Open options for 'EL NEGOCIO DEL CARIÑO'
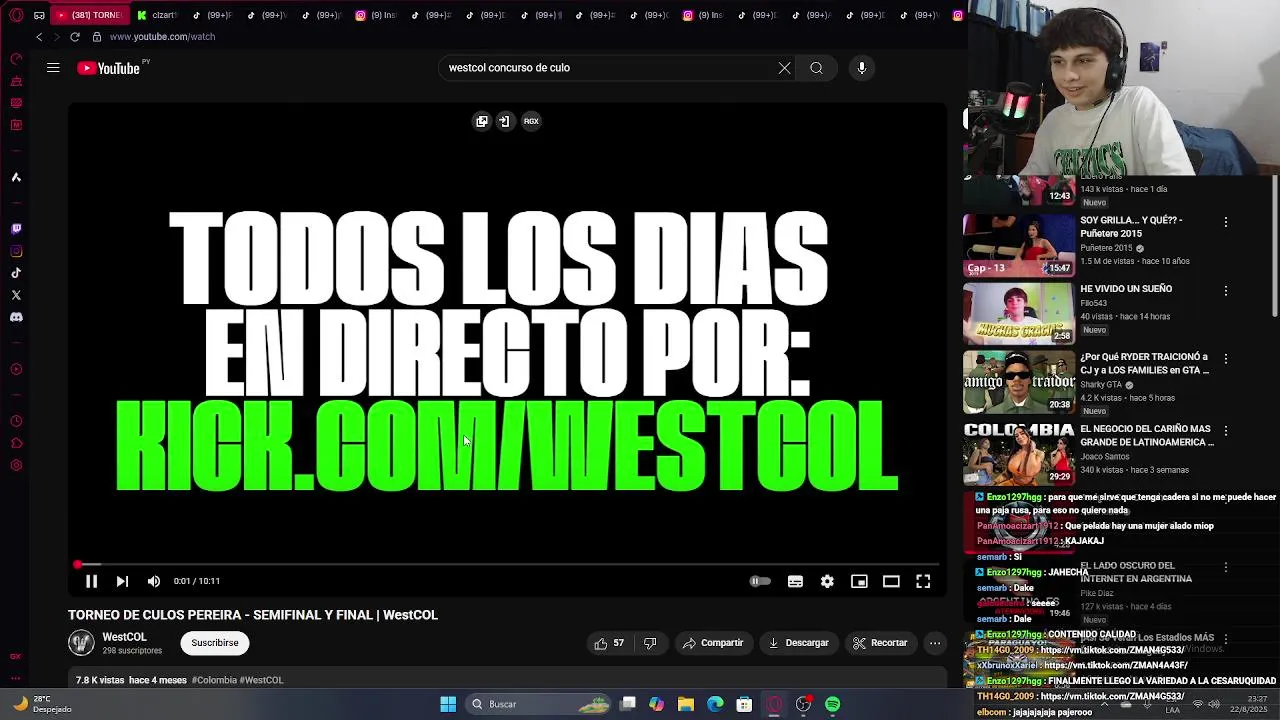This screenshot has height=720, width=1280. [x=1226, y=430]
